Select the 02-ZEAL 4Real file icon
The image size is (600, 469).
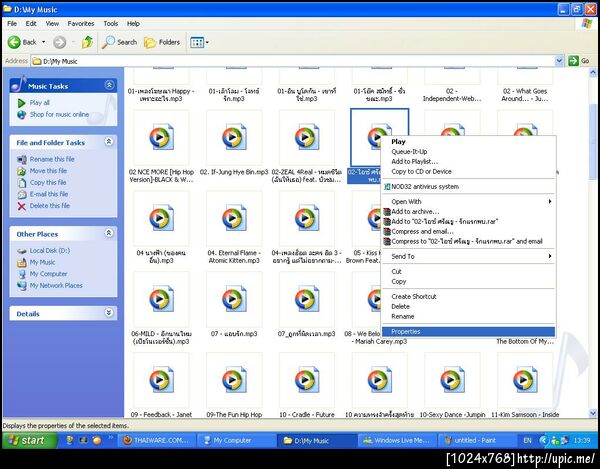pos(307,137)
